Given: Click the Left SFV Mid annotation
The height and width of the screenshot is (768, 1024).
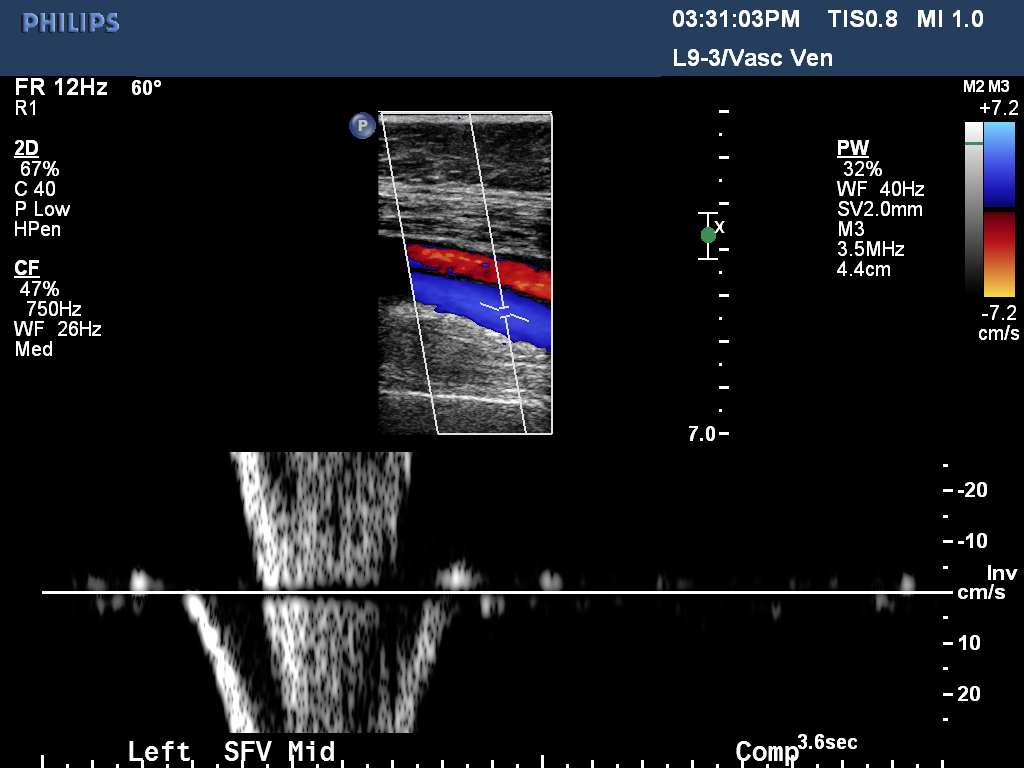Looking at the screenshot, I should point(231,751).
